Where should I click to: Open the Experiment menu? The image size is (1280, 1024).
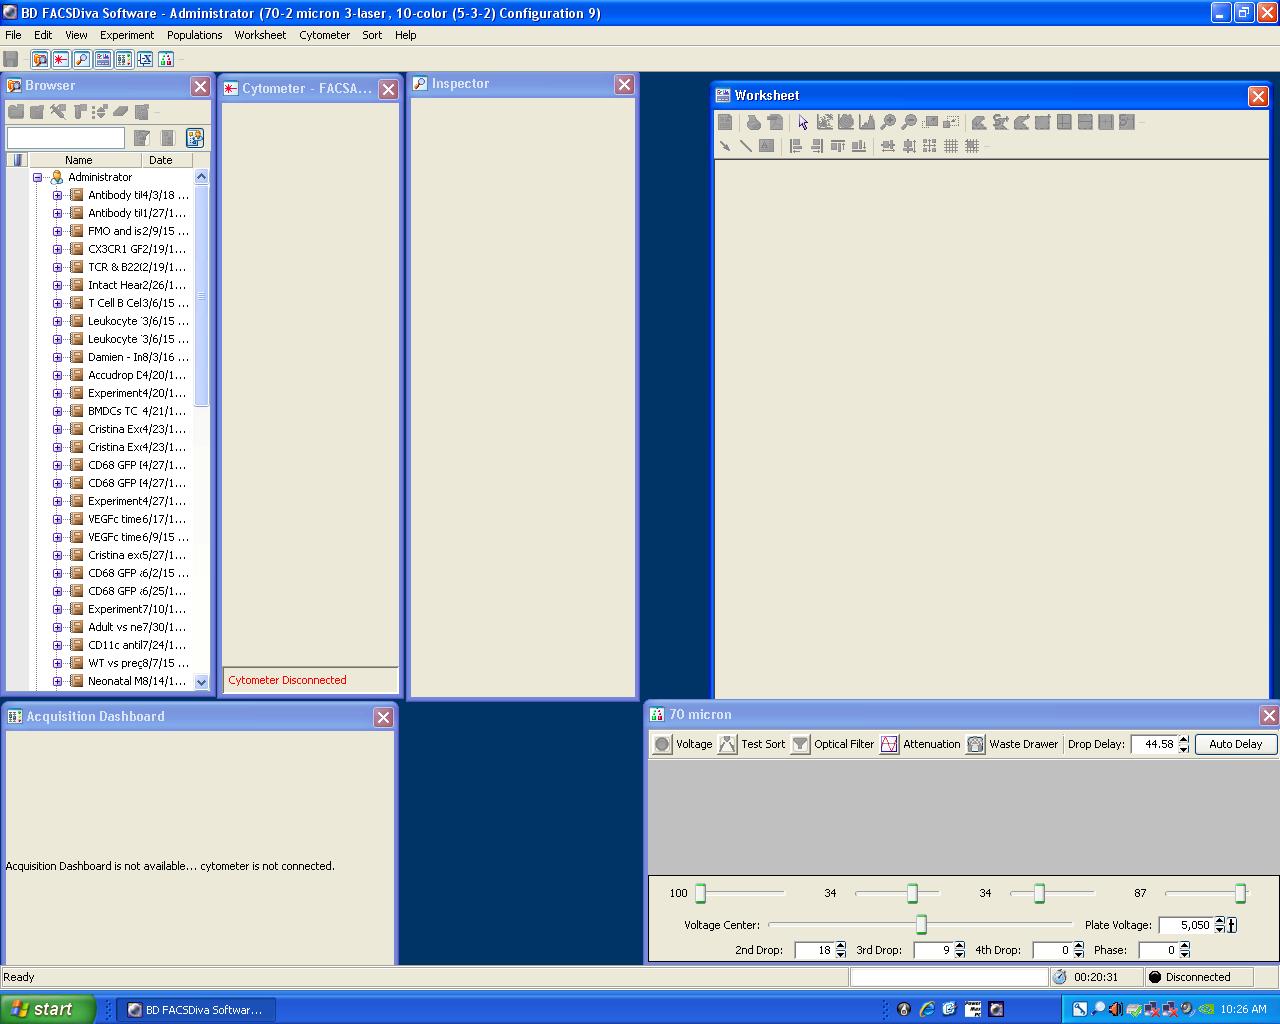coord(127,35)
